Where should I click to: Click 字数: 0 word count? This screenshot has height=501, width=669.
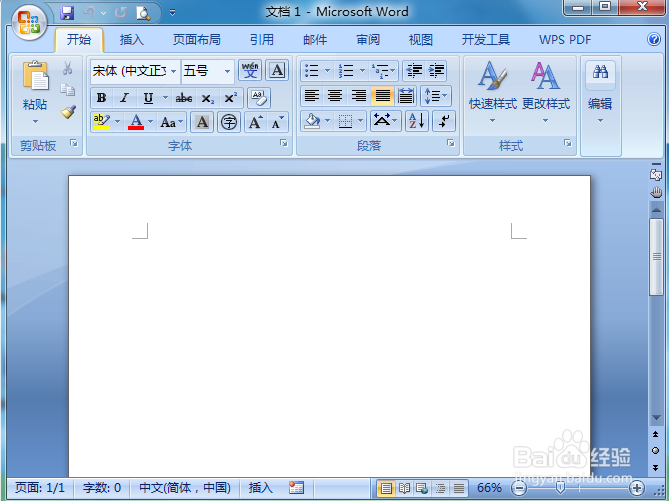[x=102, y=487]
